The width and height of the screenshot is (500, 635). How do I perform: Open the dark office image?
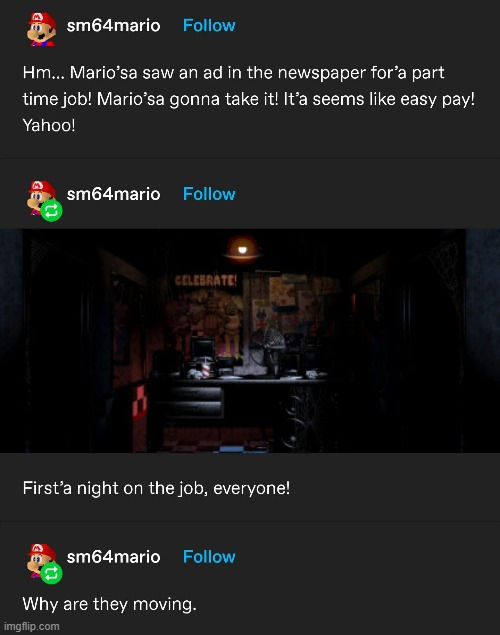point(250,341)
